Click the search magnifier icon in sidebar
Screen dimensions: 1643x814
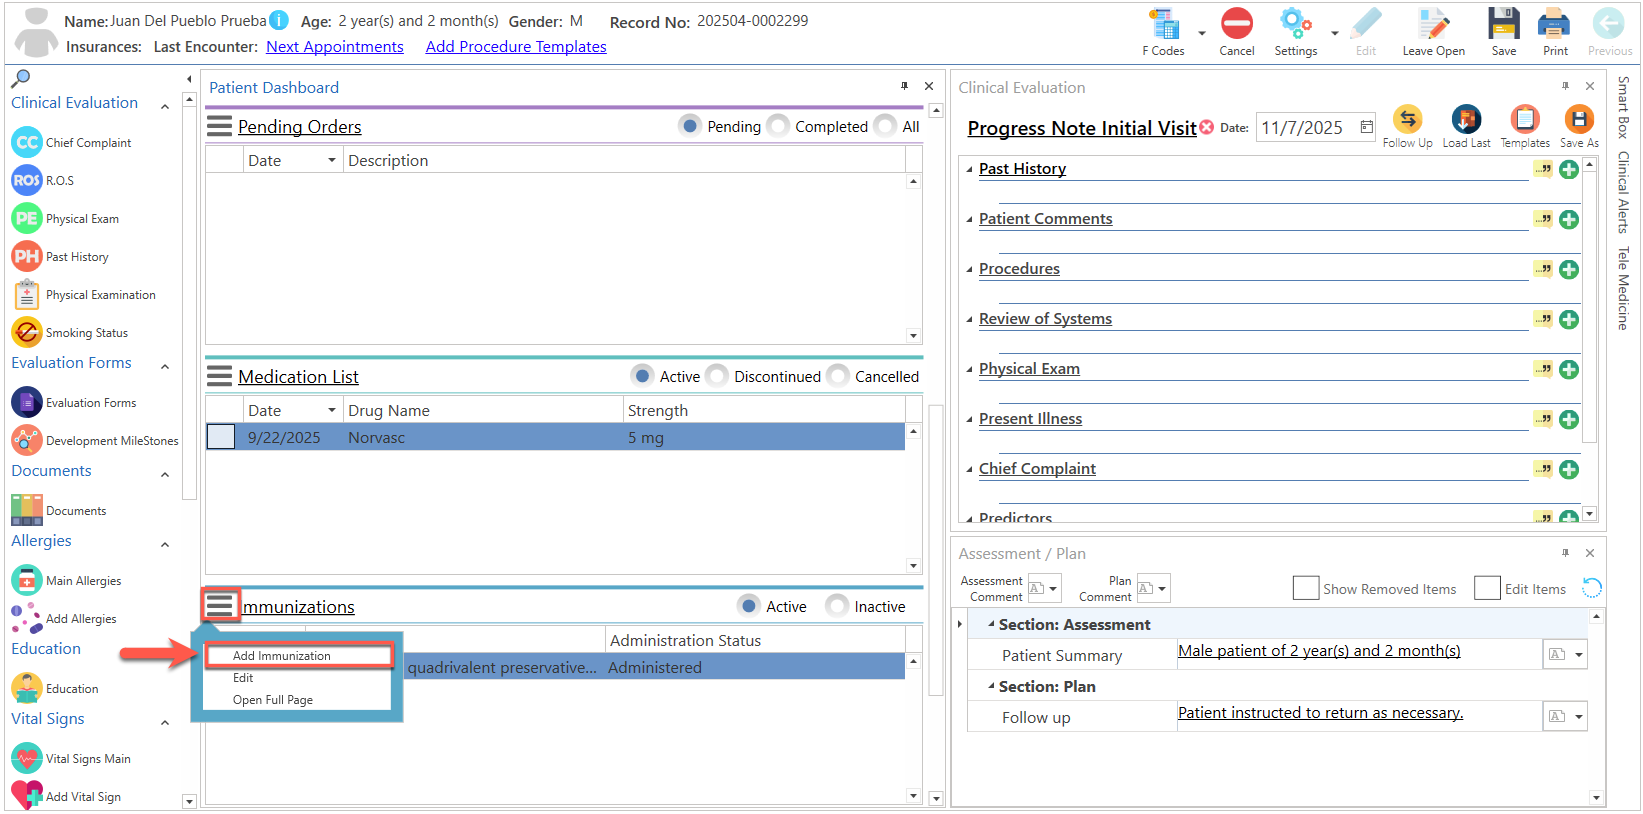(21, 78)
